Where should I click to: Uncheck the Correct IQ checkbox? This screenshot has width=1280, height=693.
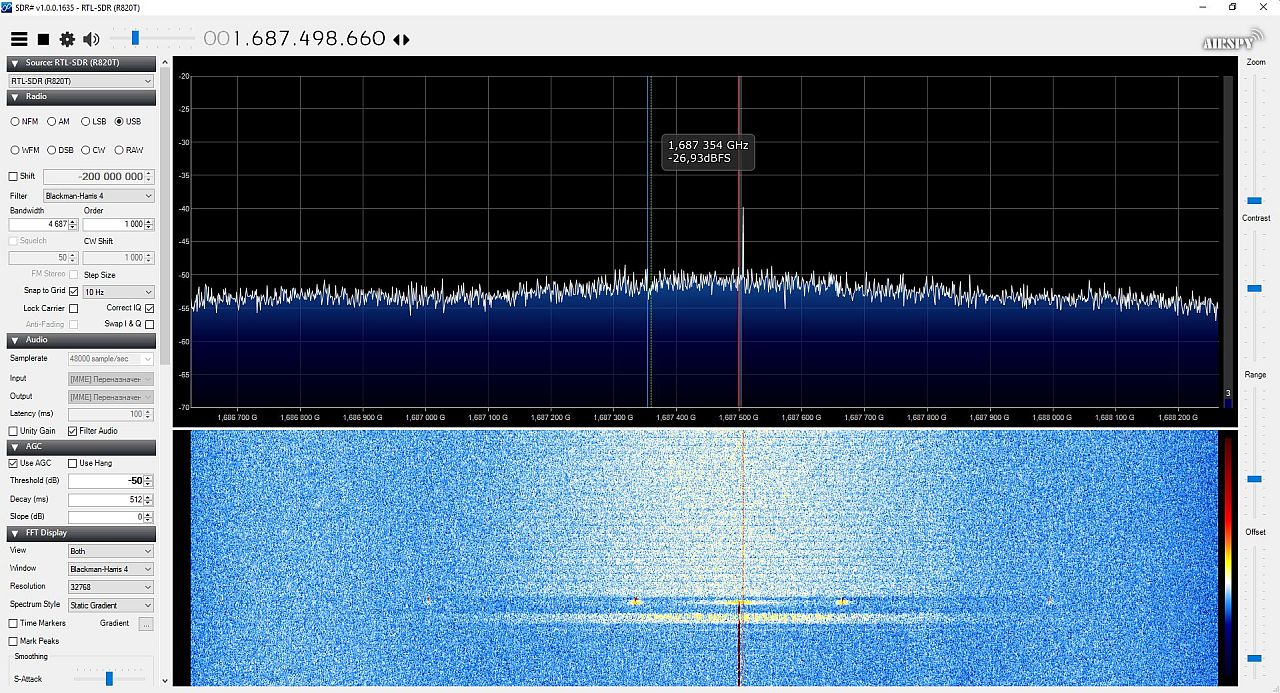coord(149,308)
